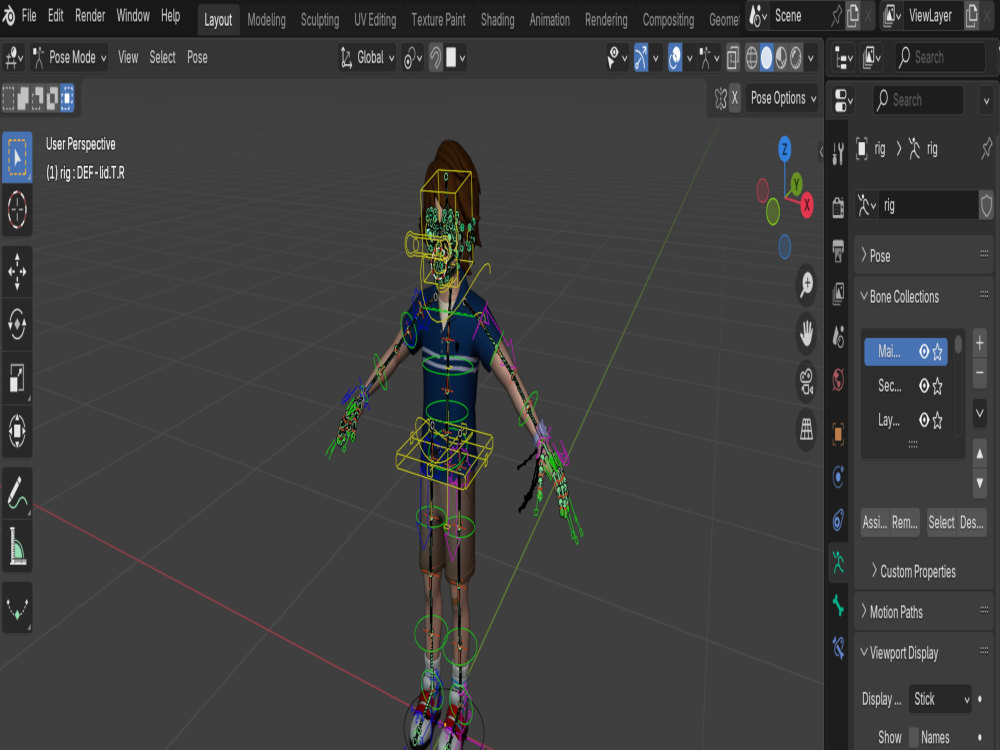The image size is (1000, 750).
Task: Open the Output properties tab
Action: 839,249
